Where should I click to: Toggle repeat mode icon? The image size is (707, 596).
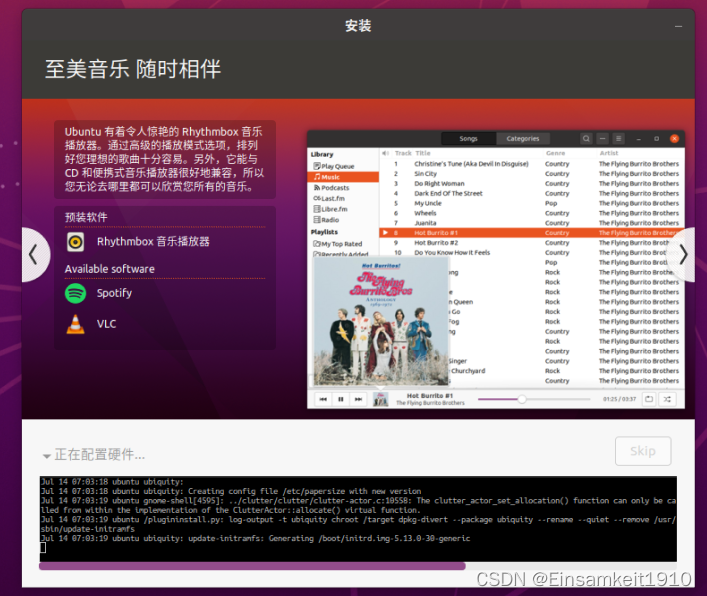click(649, 399)
